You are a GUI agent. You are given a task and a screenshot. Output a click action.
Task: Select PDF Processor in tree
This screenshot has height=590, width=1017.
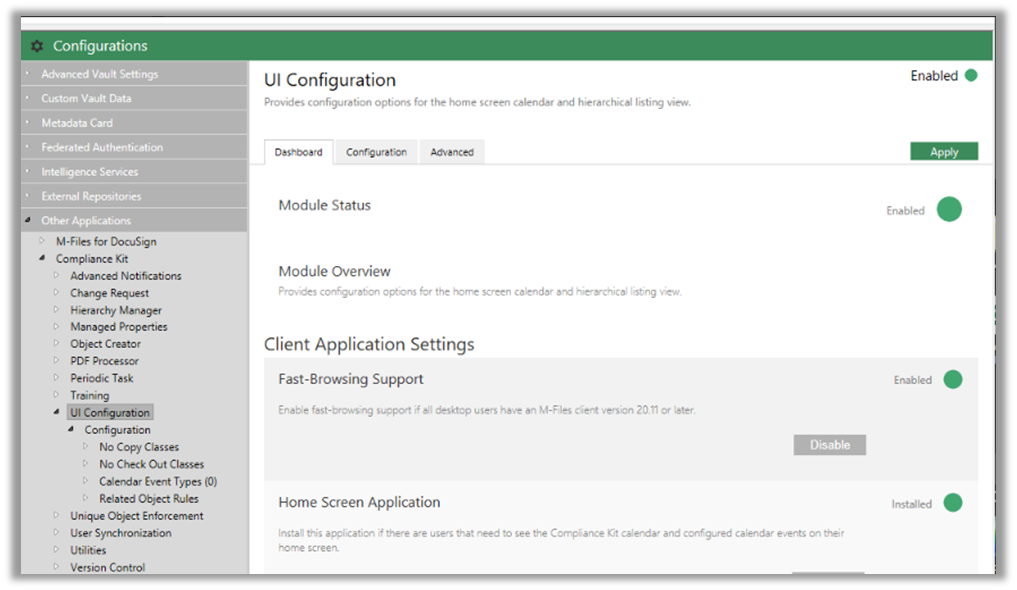[104, 360]
